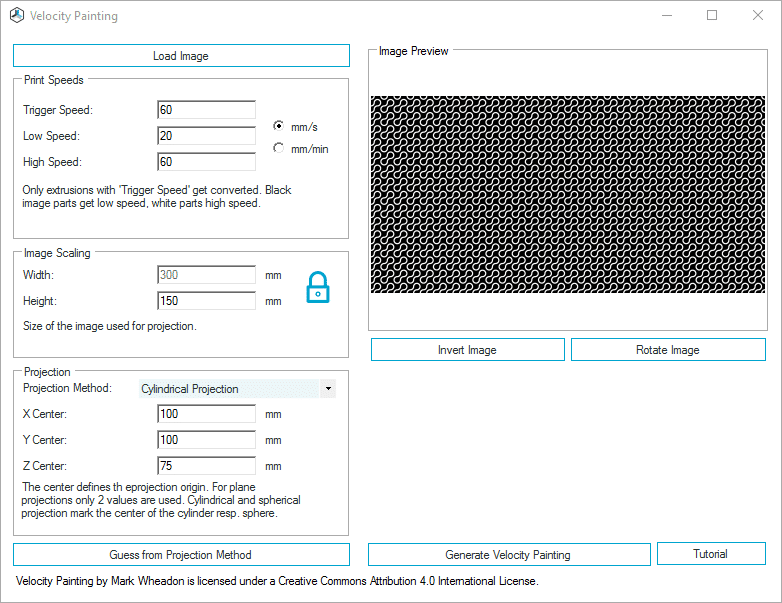This screenshot has width=782, height=603.
Task: Click the Velocity Painting app icon
Action: [x=16, y=15]
